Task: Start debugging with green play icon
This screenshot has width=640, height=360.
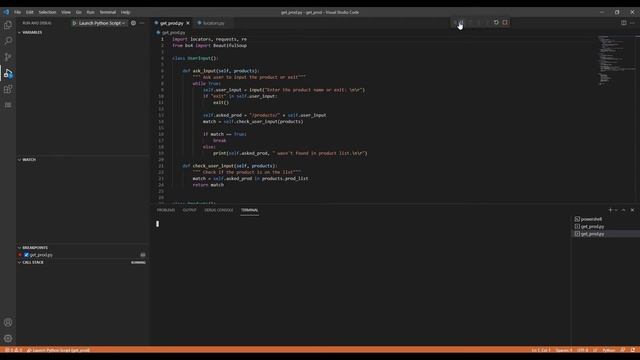Action: 74,23
